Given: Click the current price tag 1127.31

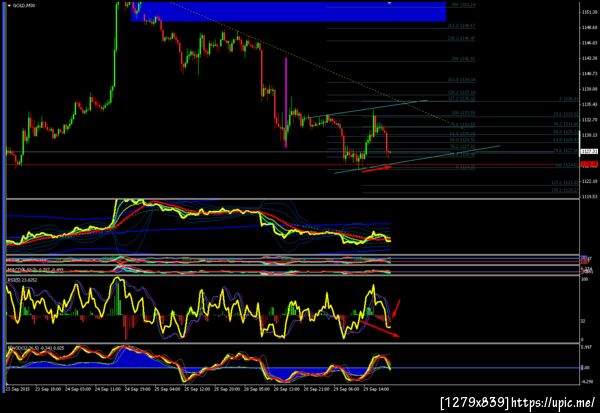Looking at the screenshot, I should pos(589,152).
